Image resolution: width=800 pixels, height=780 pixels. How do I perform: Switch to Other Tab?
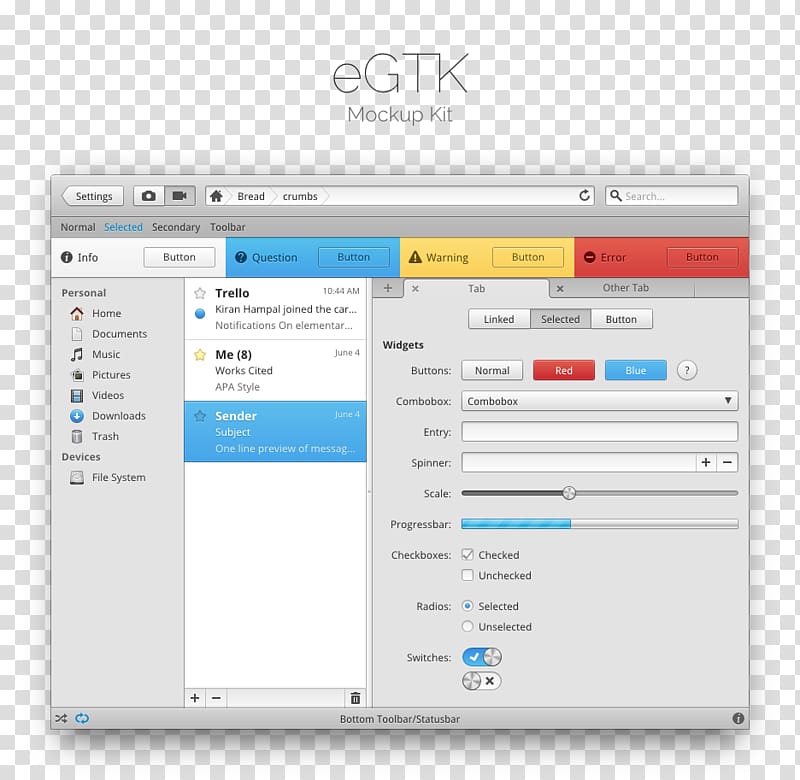[626, 288]
